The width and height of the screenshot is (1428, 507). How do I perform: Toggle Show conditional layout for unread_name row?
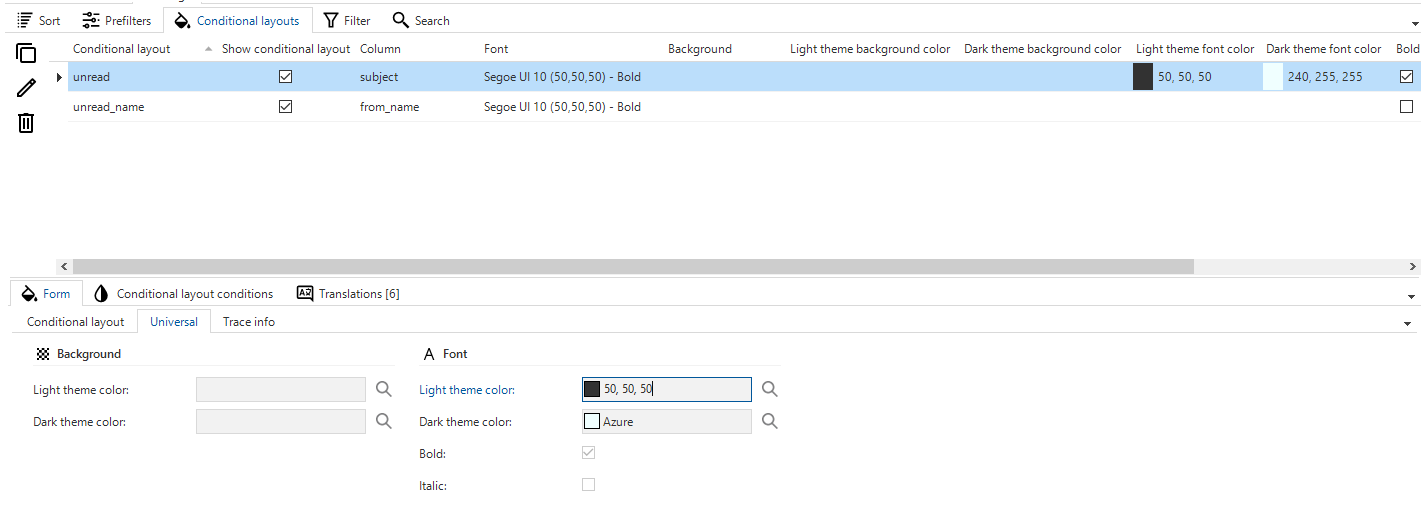click(x=285, y=107)
